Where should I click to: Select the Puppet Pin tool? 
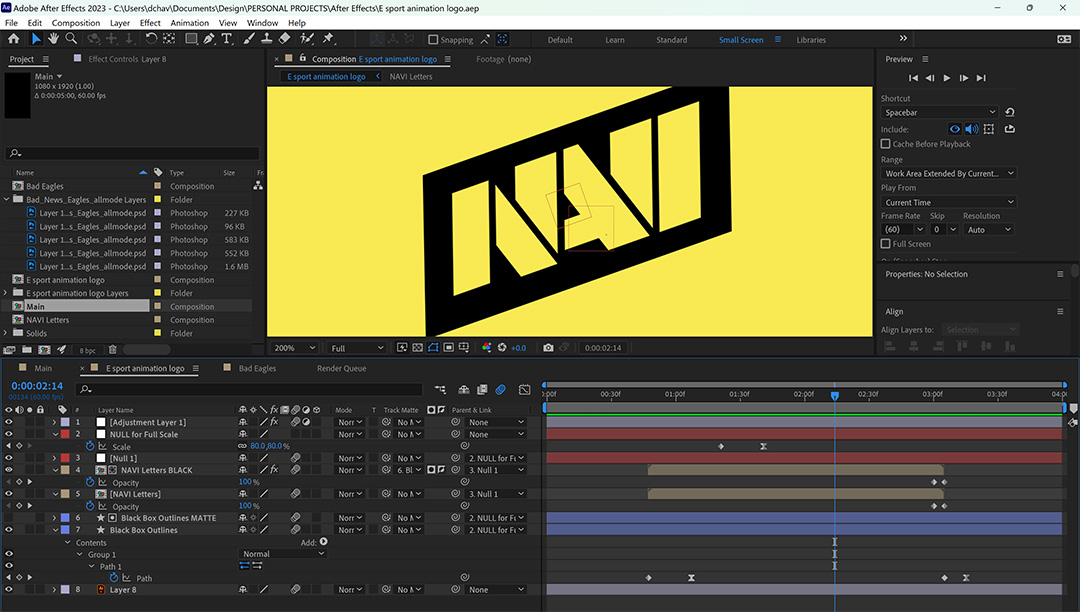coord(328,39)
